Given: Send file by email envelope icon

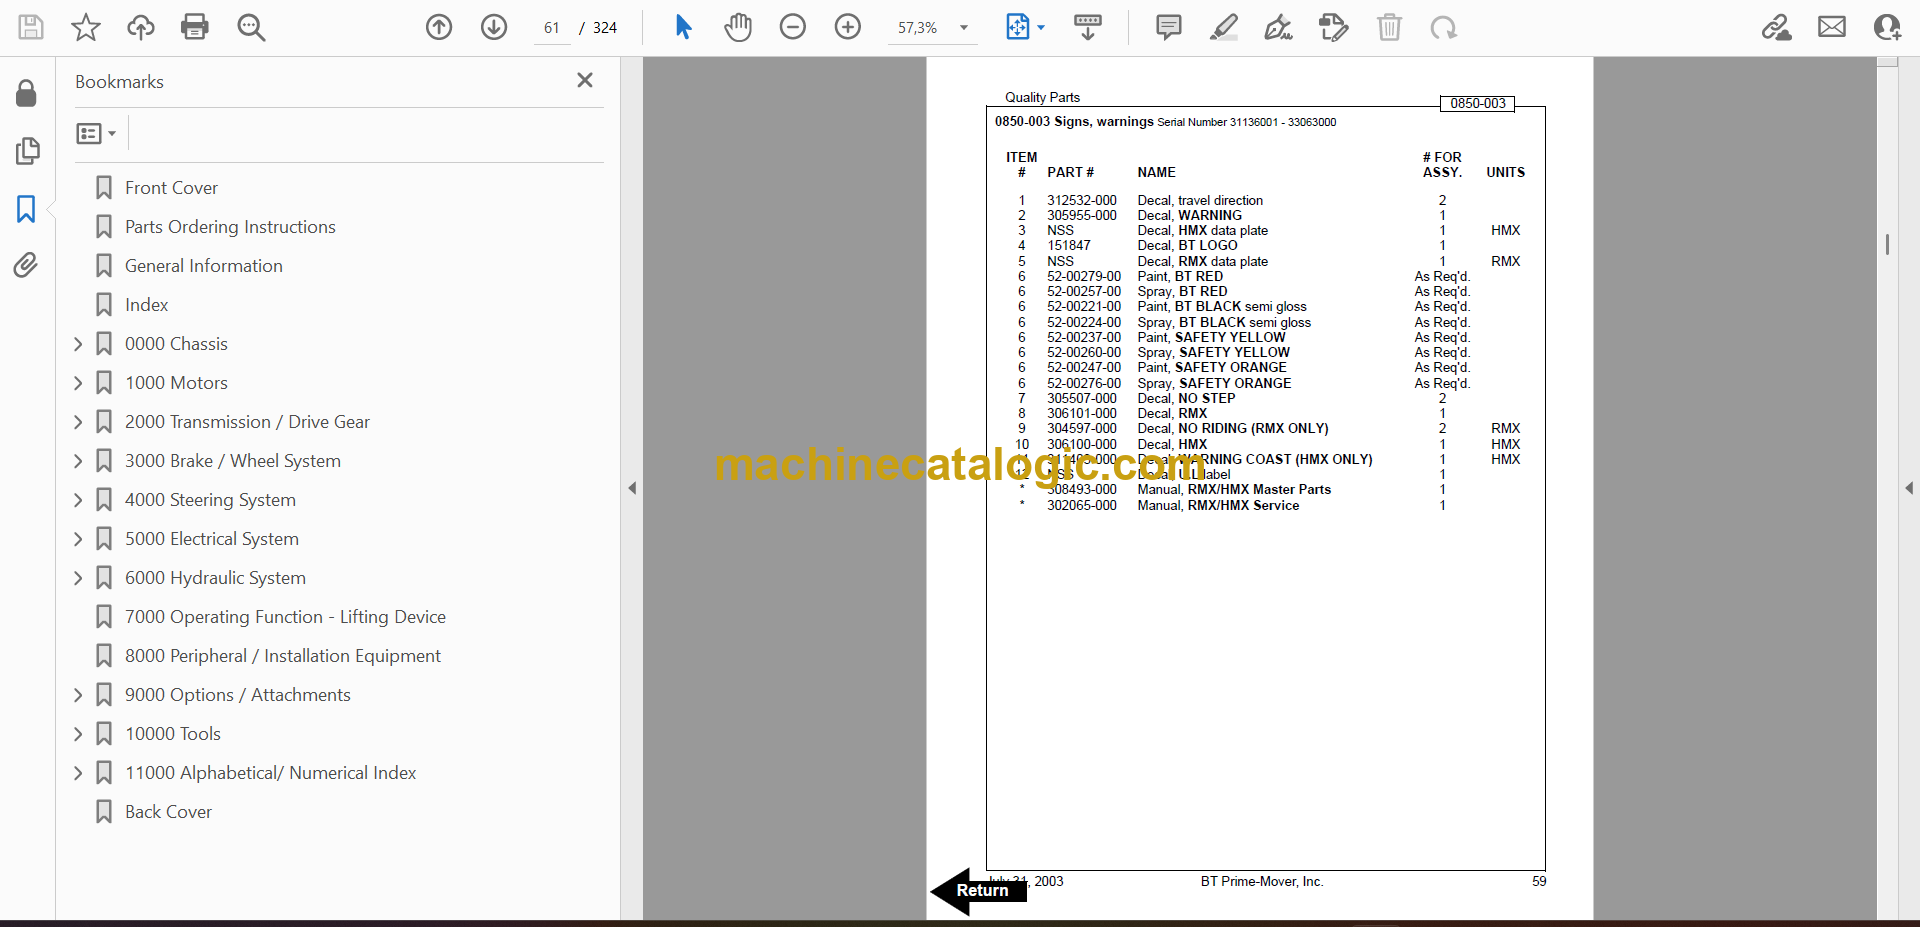Looking at the screenshot, I should pyautogui.click(x=1832, y=27).
